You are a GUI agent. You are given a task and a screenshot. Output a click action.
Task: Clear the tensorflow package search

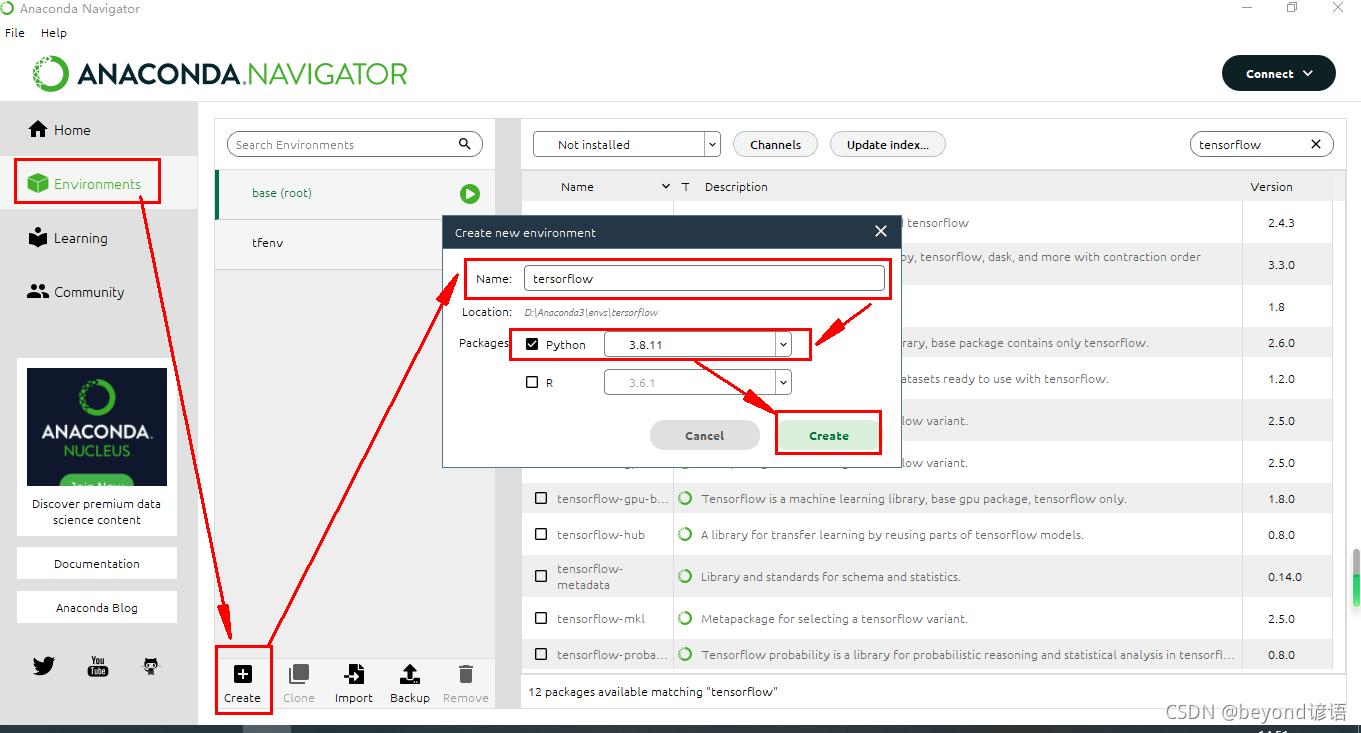[1316, 144]
